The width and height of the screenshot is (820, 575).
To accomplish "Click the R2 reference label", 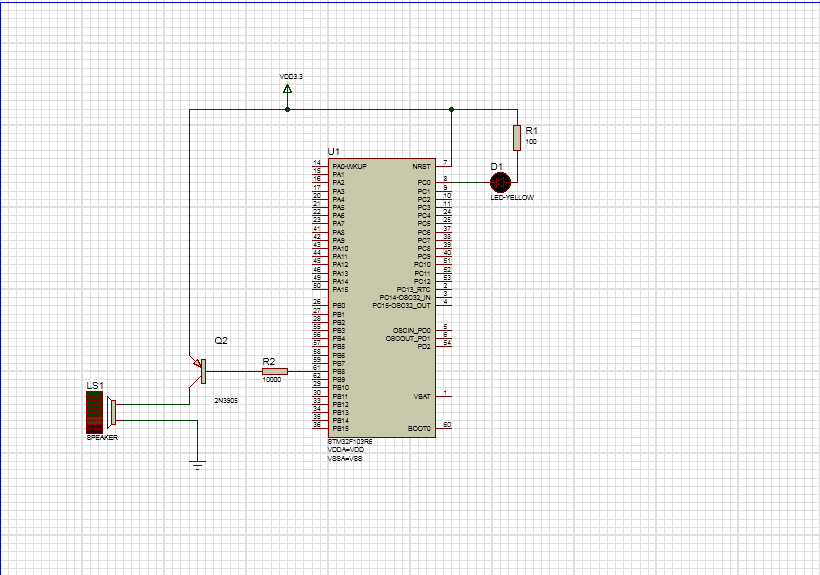I will [268, 361].
